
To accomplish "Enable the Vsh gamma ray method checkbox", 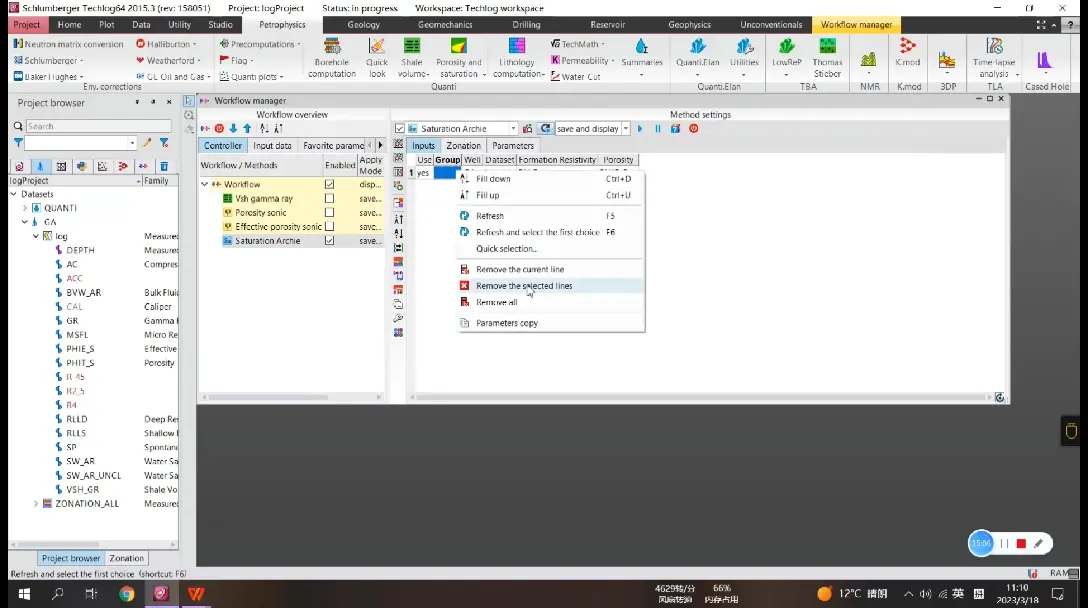I will tap(330, 199).
